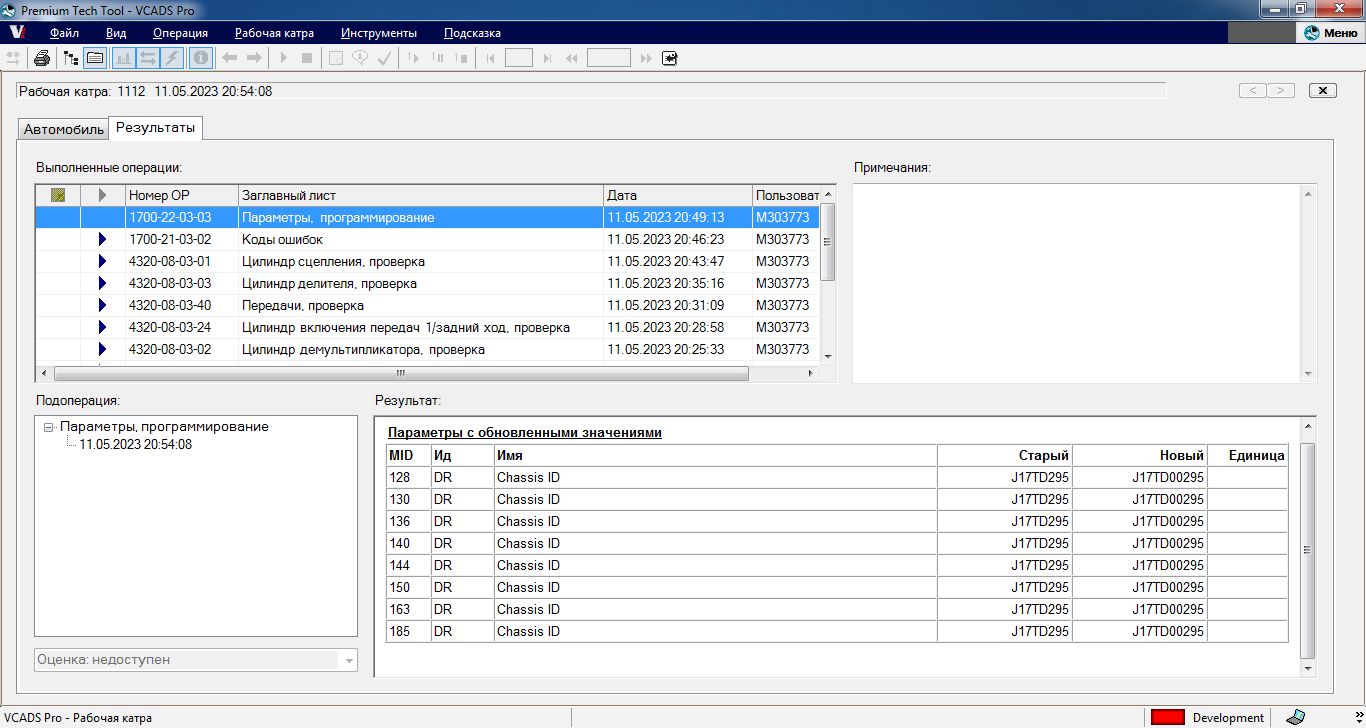Toggle the information icon in the toolbar
Viewport: 1366px width, 728px height.
pos(201,58)
